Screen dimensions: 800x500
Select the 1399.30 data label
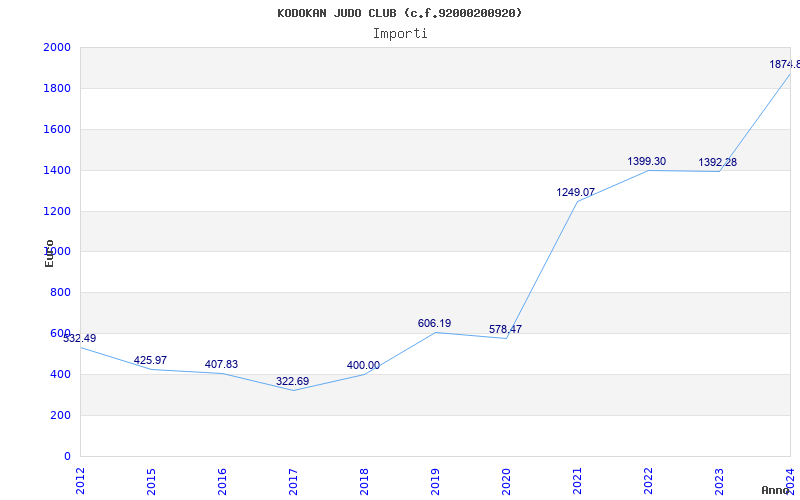pyautogui.click(x=646, y=162)
